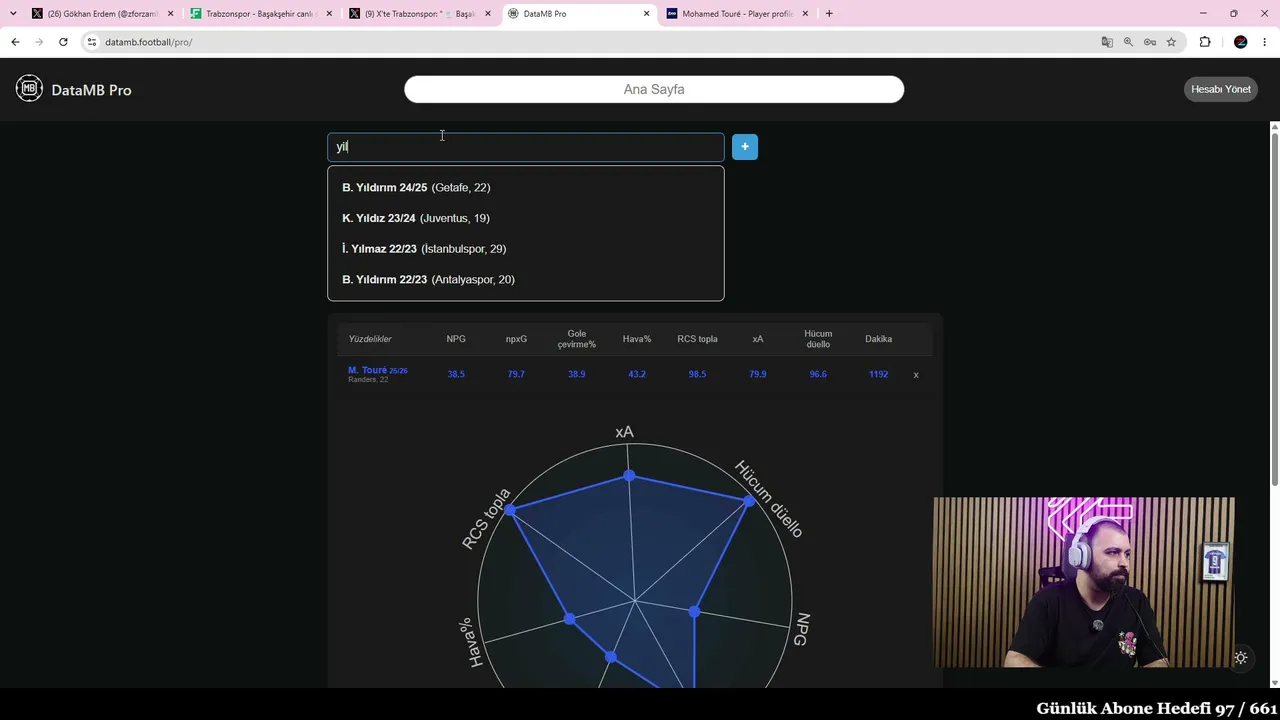Bookmark this page with the star icon
This screenshot has height=720, width=1280.
[x=1171, y=42]
